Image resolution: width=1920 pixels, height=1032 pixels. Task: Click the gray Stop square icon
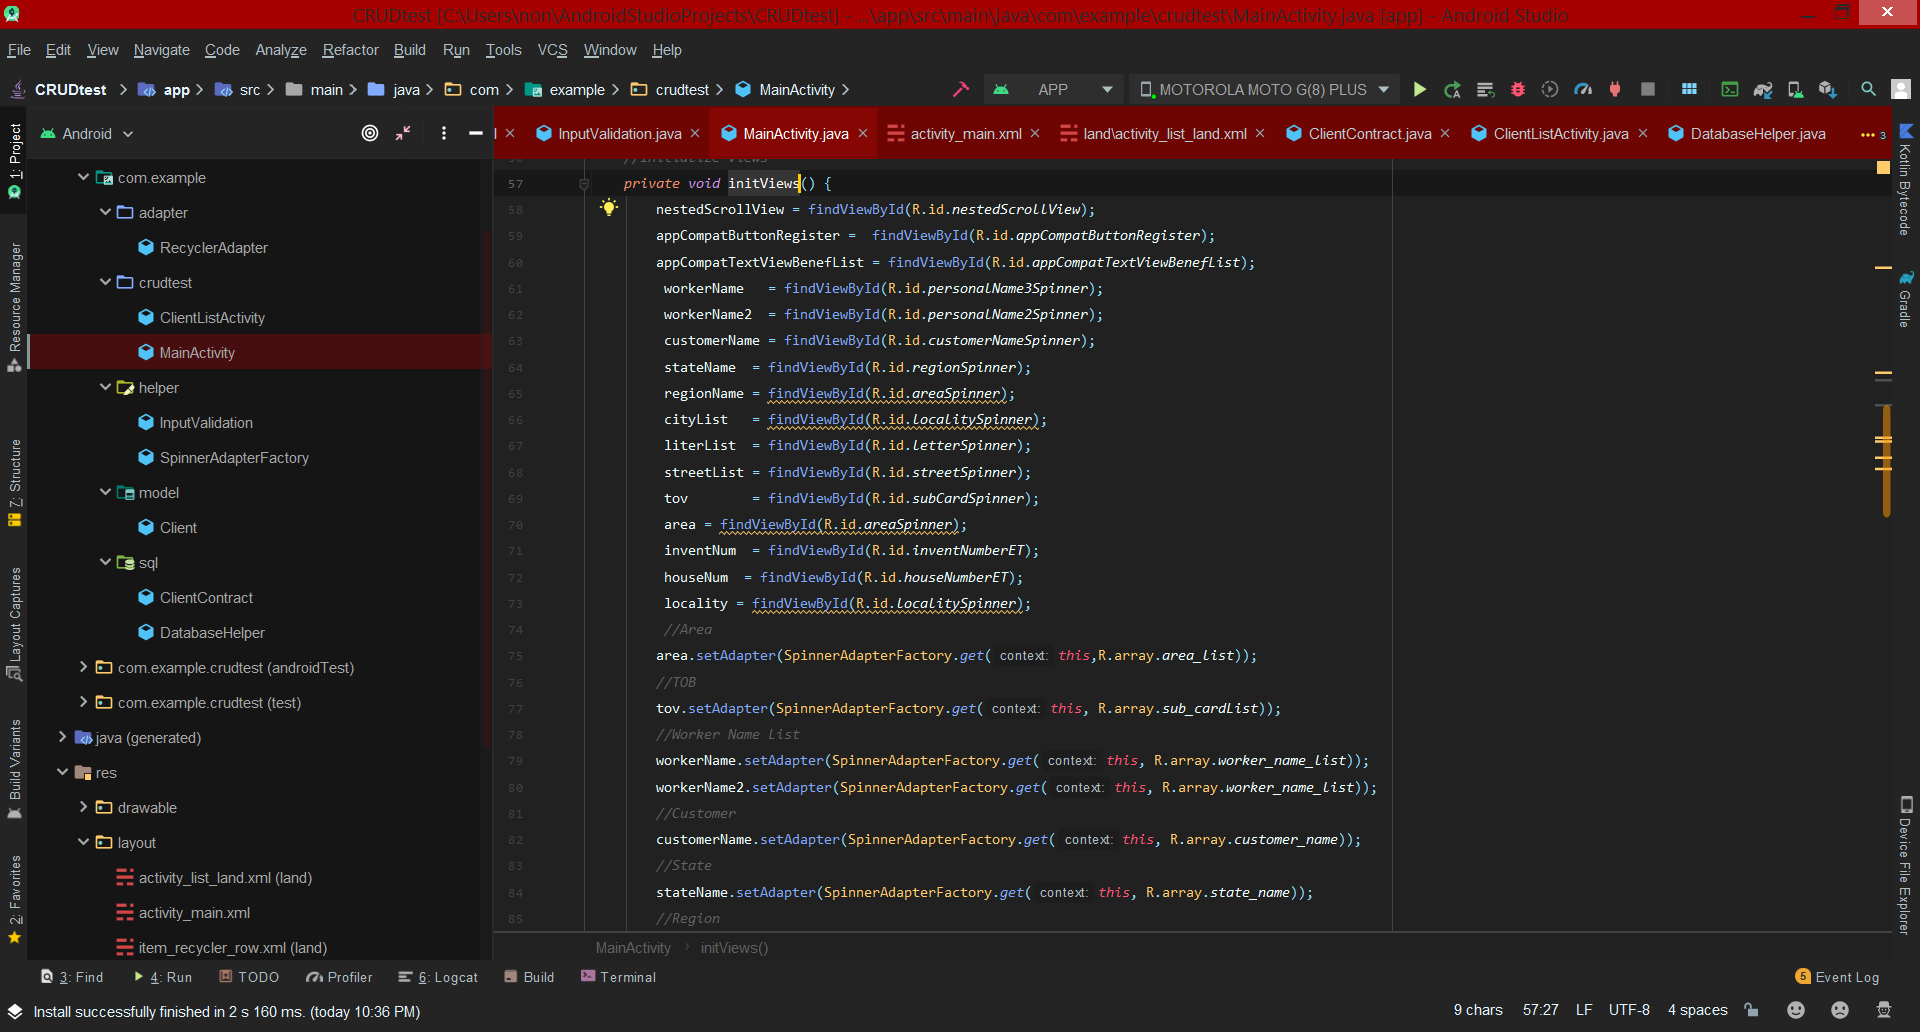pos(1648,89)
